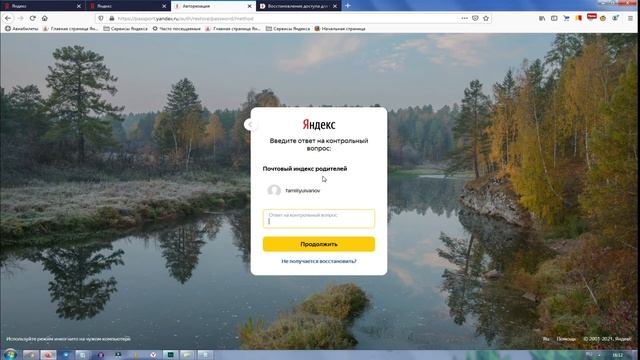Close the Авторизация tab
This screenshot has height=360, width=640.
click(x=249, y=6)
